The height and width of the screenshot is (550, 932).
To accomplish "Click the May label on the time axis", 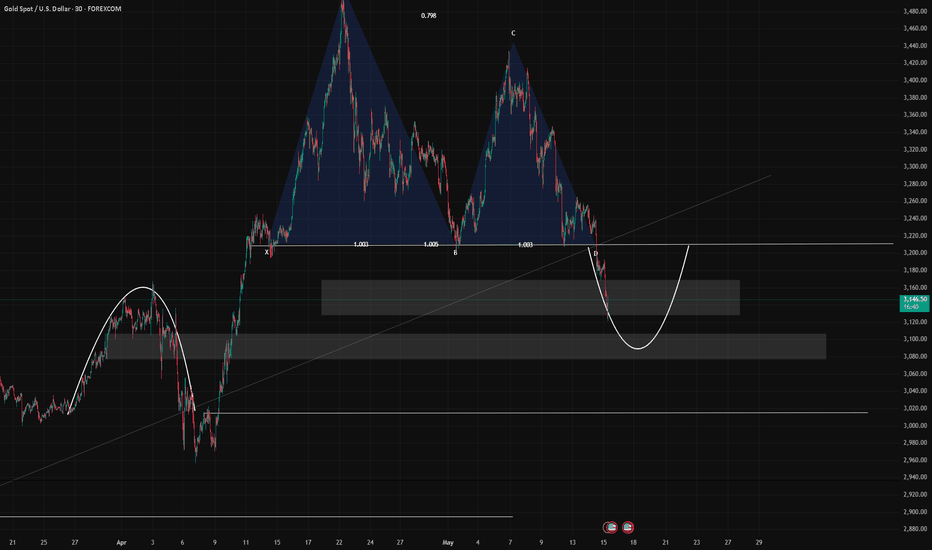I will click(x=448, y=542).
